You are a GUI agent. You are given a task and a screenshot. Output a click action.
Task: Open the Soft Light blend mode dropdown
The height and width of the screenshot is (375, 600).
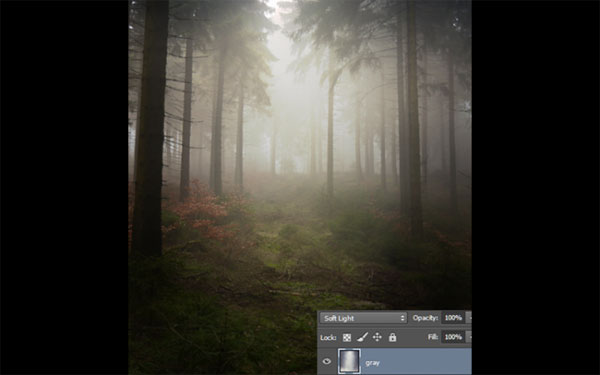point(363,318)
